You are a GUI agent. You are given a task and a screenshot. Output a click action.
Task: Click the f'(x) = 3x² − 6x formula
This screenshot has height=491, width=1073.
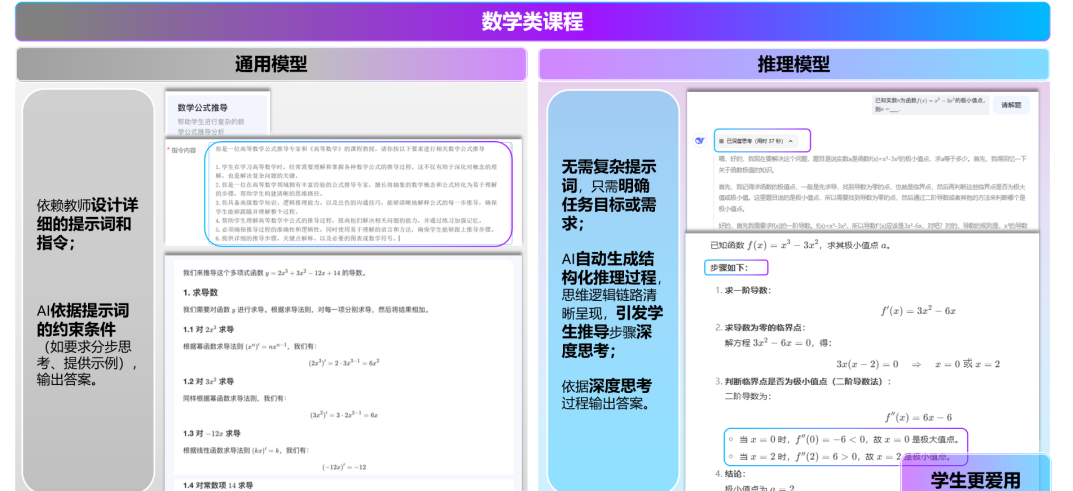click(917, 310)
